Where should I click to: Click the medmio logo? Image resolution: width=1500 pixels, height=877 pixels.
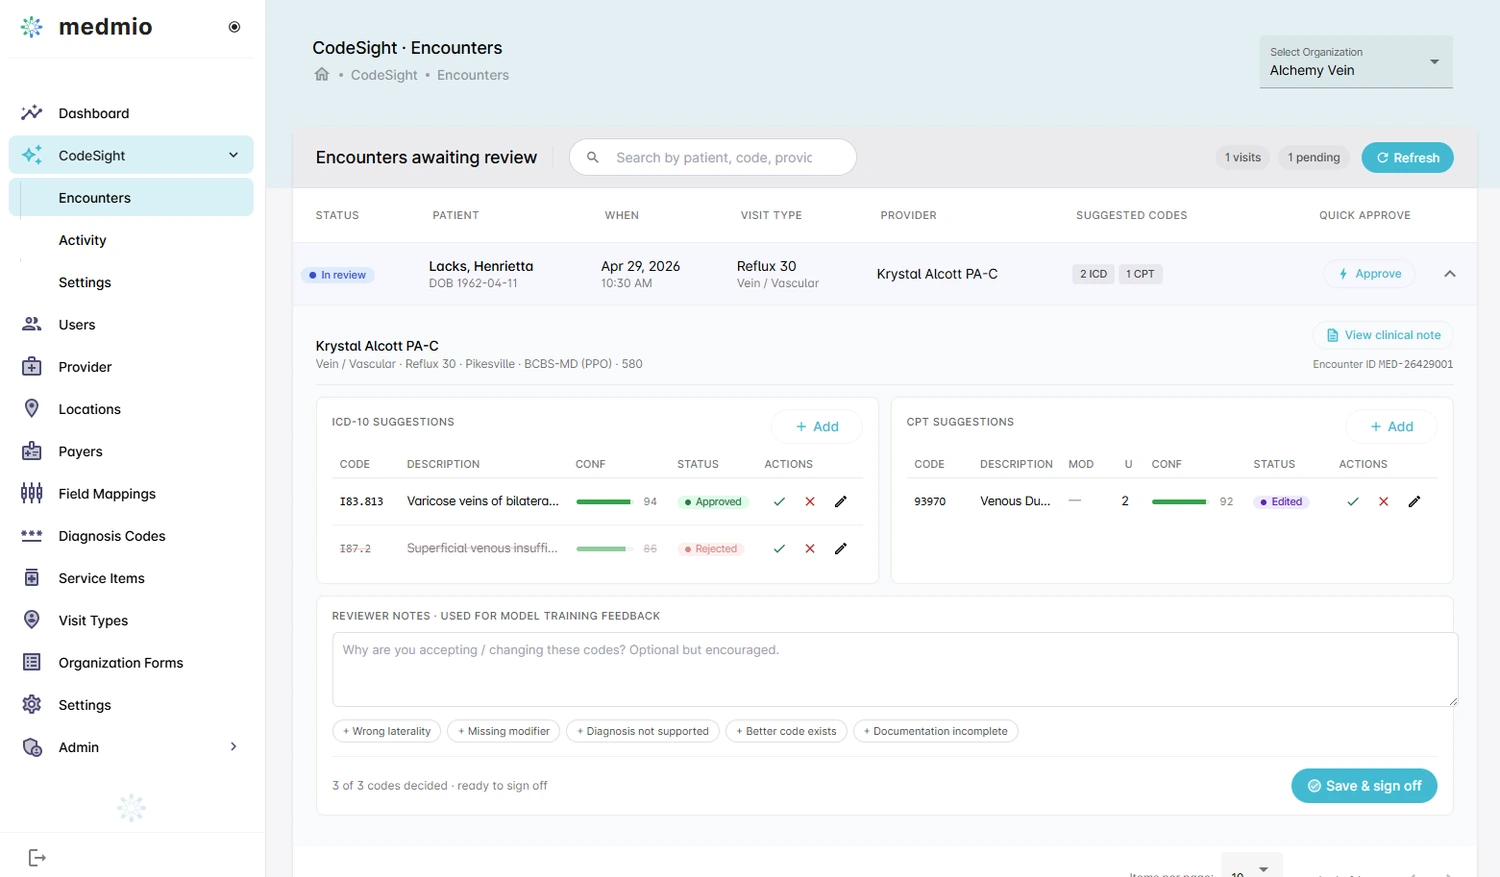coord(86,27)
